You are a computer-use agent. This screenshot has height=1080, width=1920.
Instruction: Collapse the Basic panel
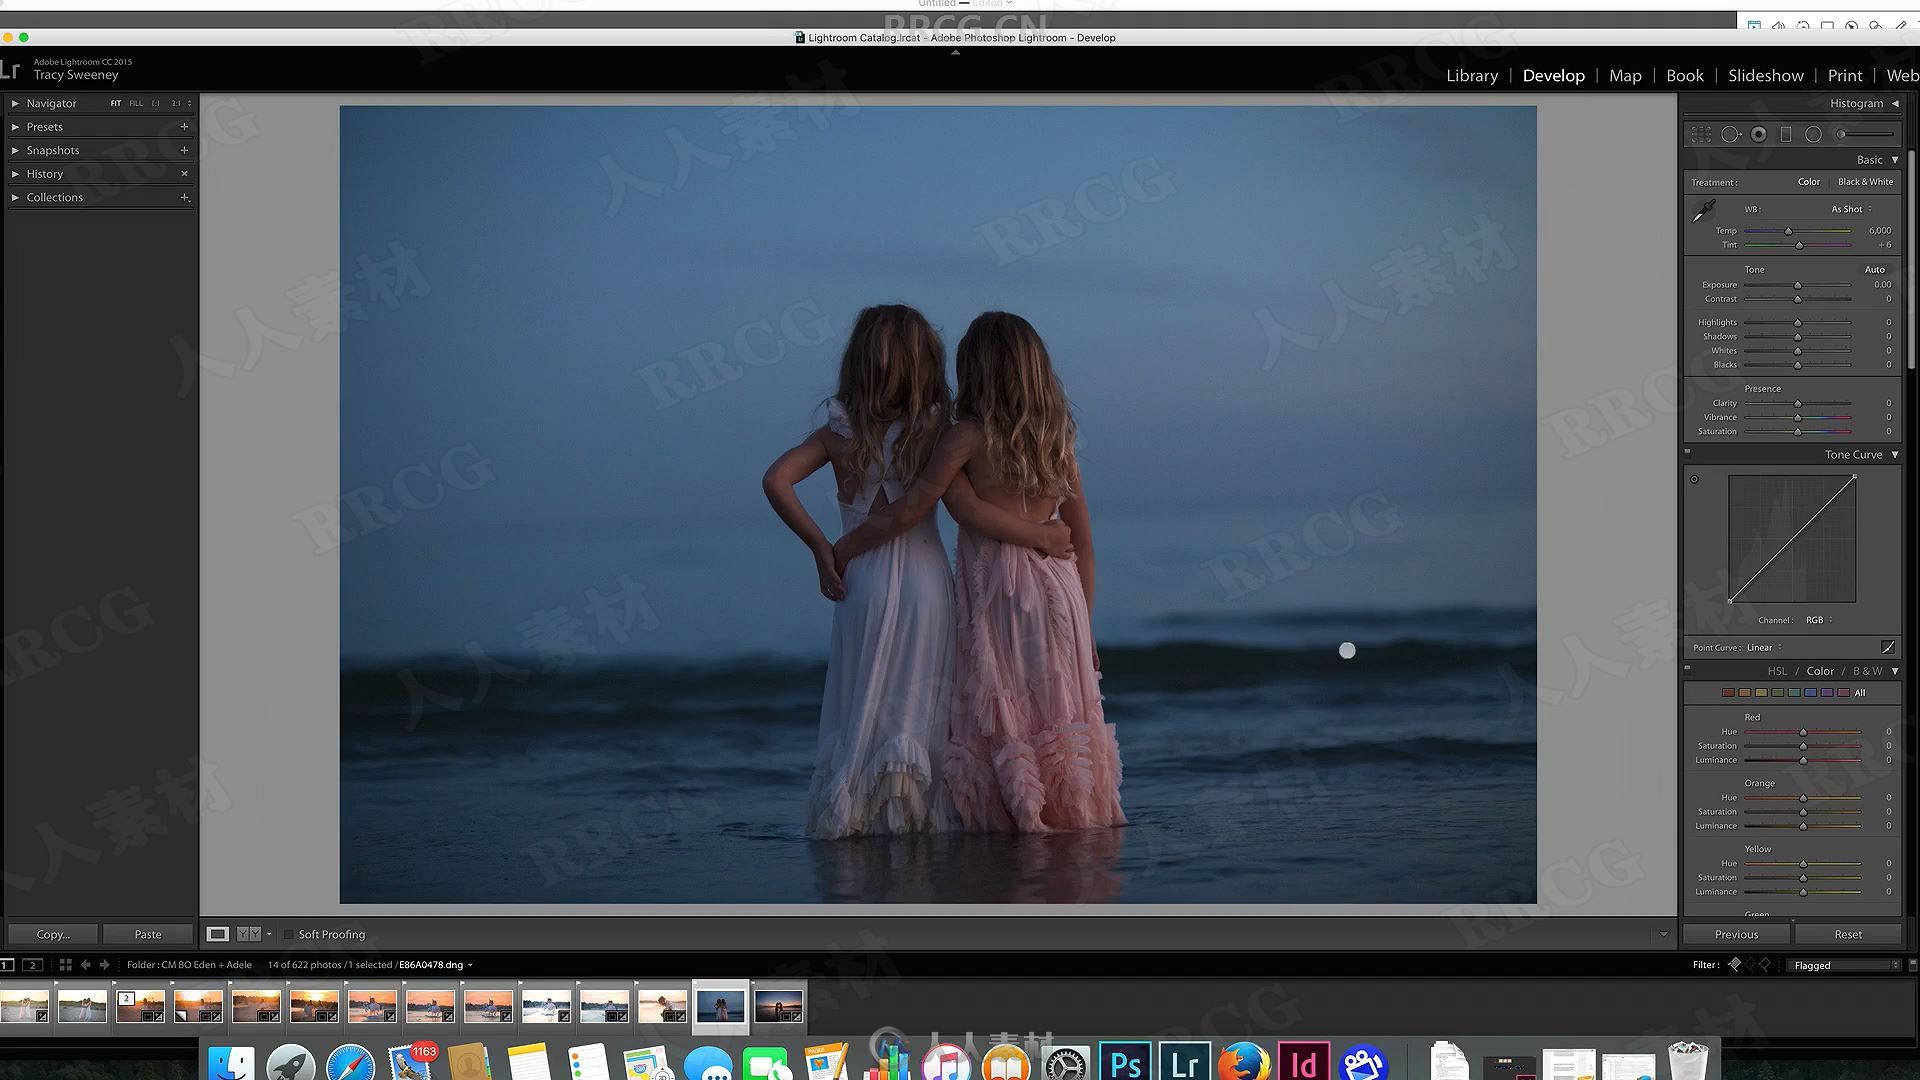coord(1895,160)
